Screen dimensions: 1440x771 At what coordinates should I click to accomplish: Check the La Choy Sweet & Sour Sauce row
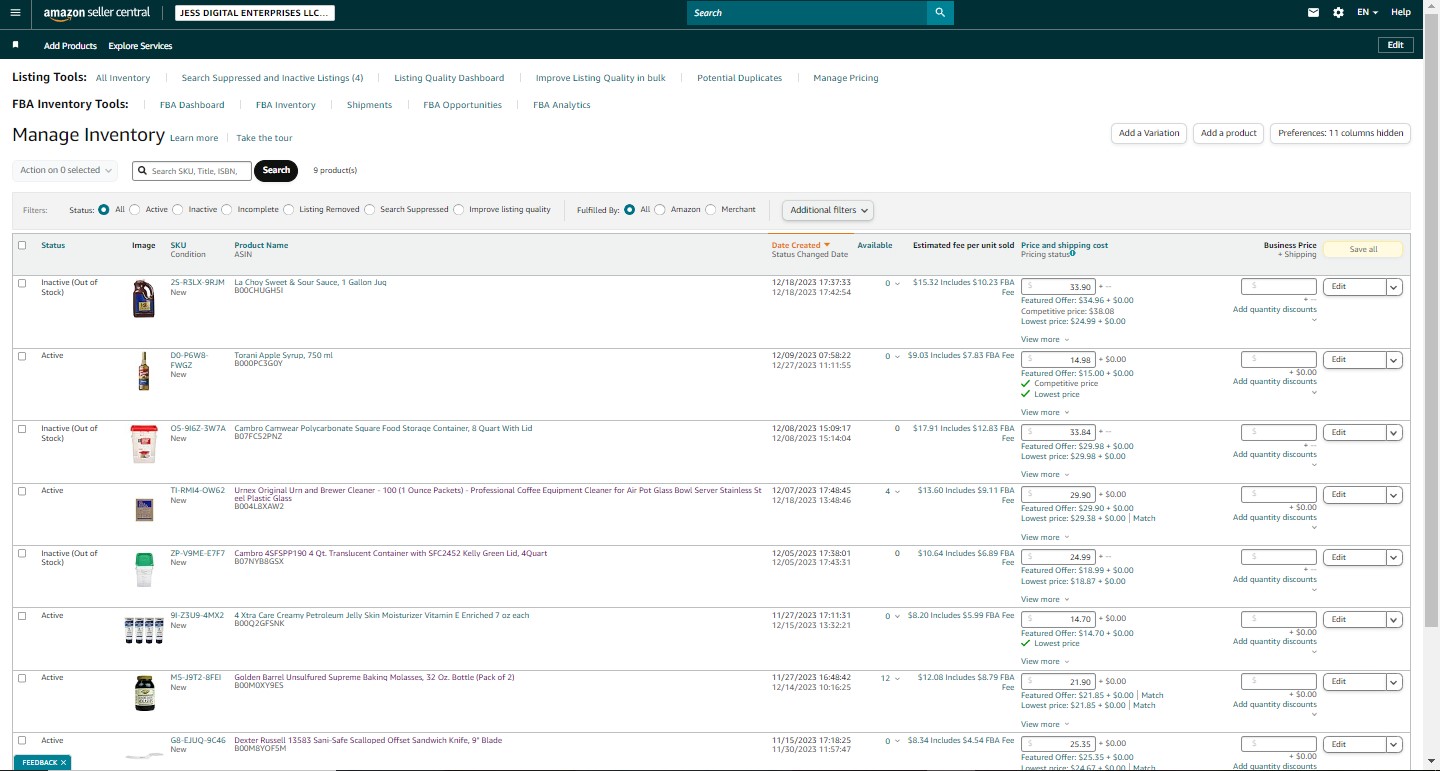[22, 283]
